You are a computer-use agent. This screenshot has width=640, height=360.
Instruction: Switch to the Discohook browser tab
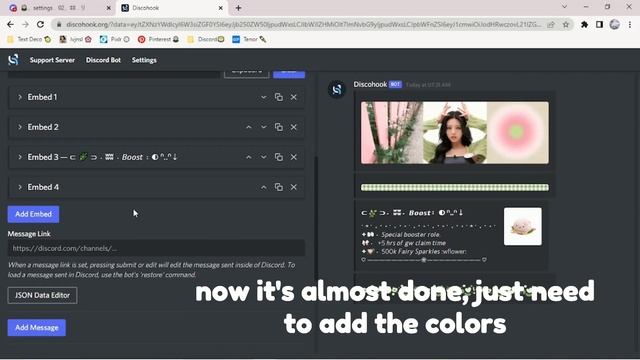(171, 8)
